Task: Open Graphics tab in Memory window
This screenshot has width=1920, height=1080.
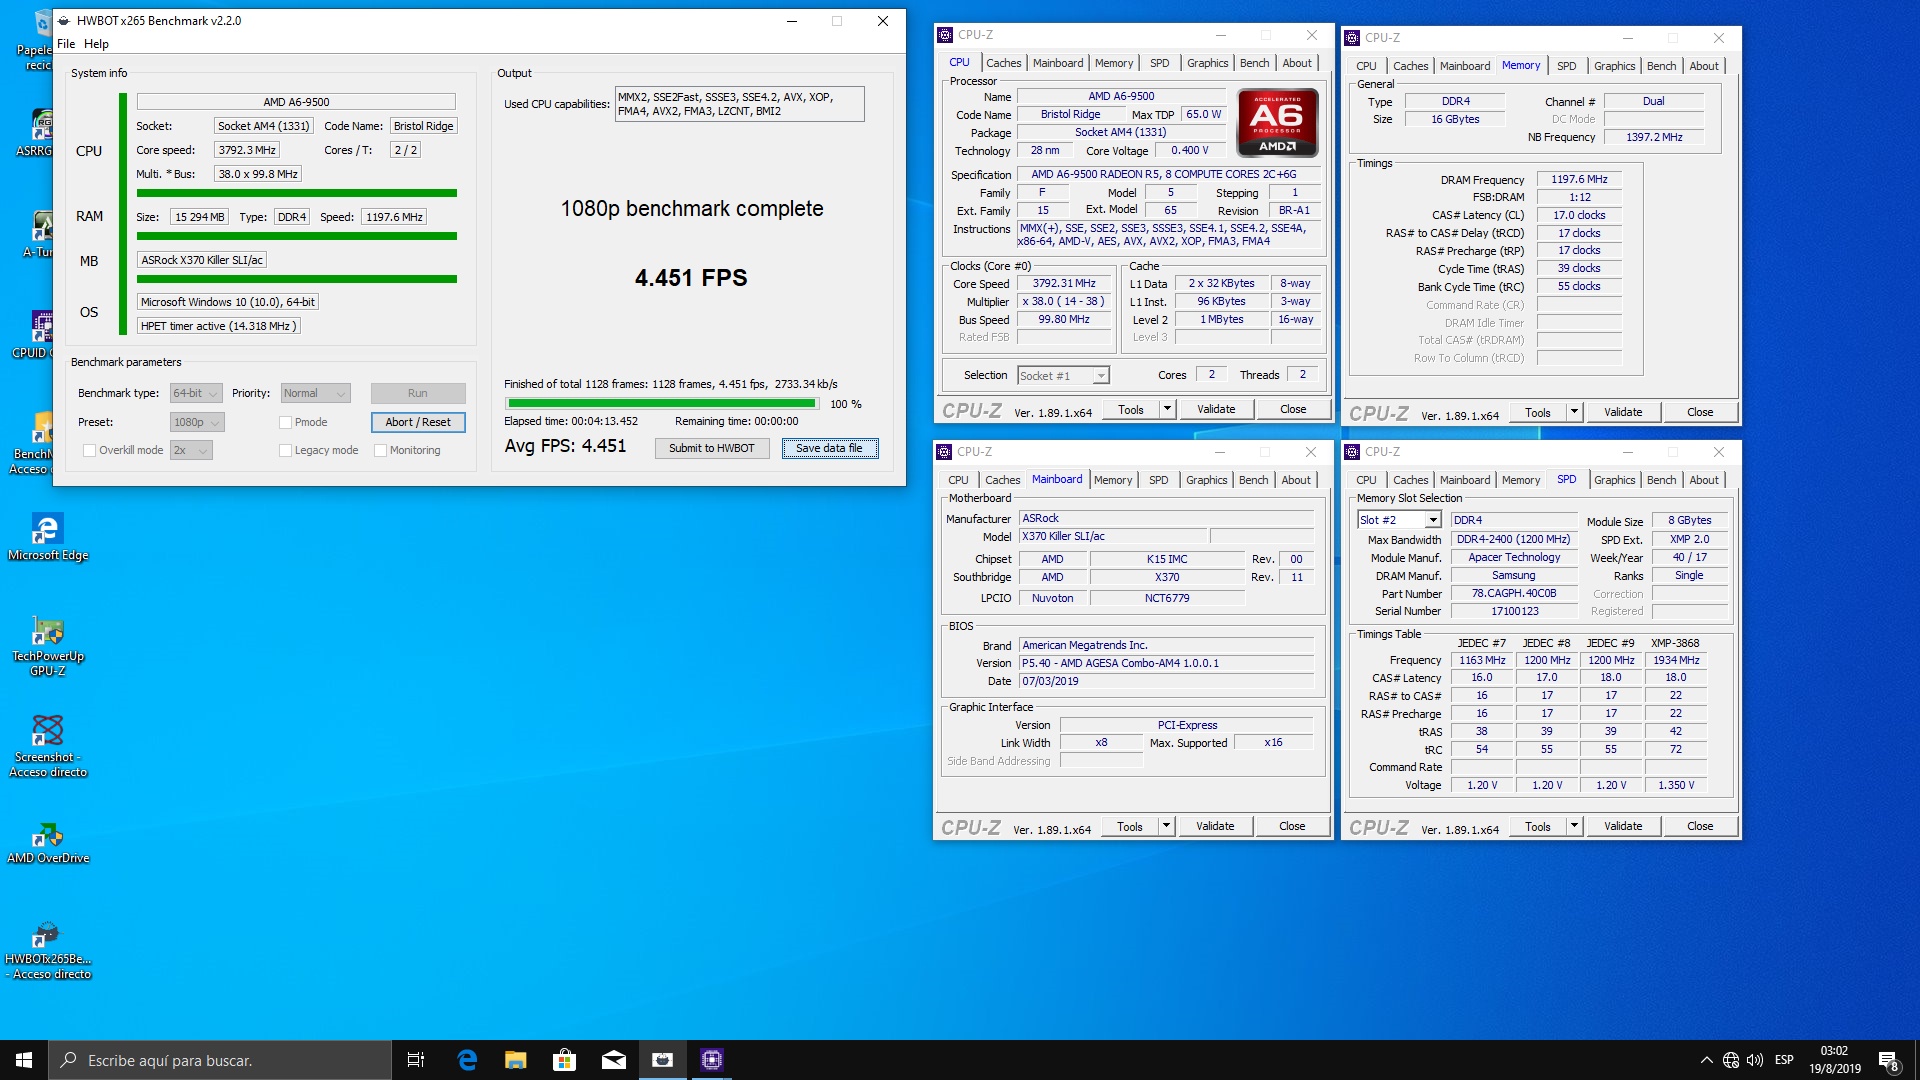Action: coord(1614,66)
